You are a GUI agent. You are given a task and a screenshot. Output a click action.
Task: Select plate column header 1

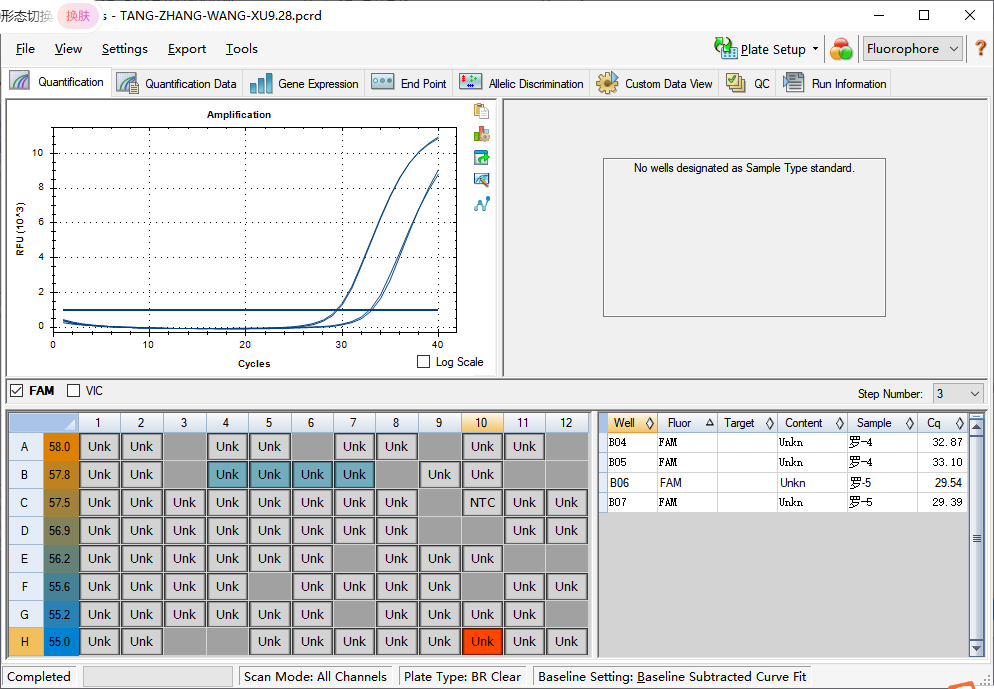[98, 423]
